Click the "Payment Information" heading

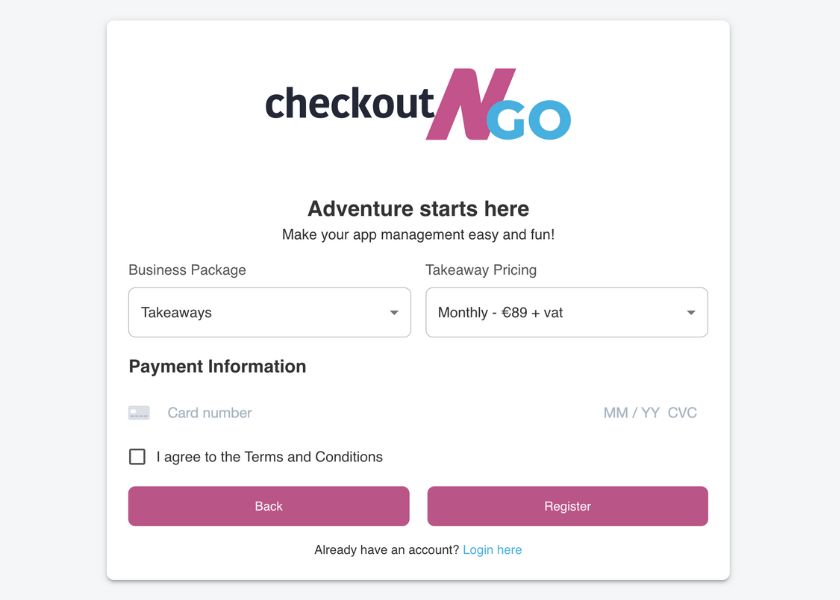pos(217,366)
